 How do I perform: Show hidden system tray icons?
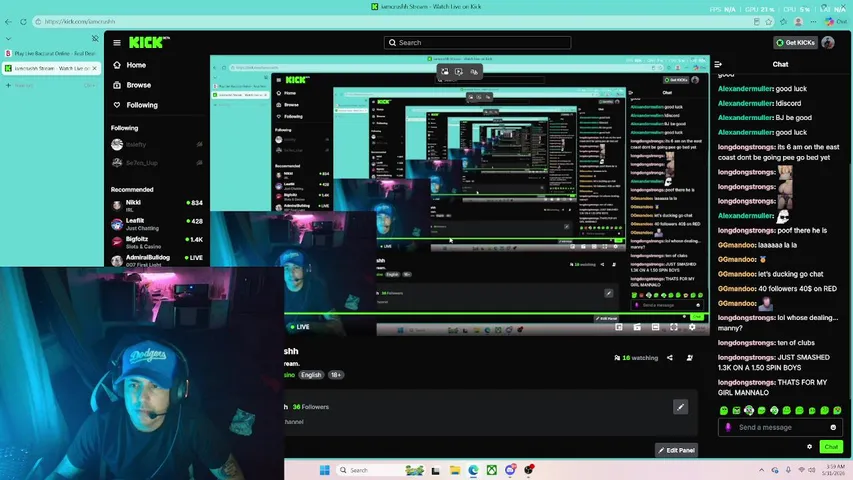pos(761,470)
